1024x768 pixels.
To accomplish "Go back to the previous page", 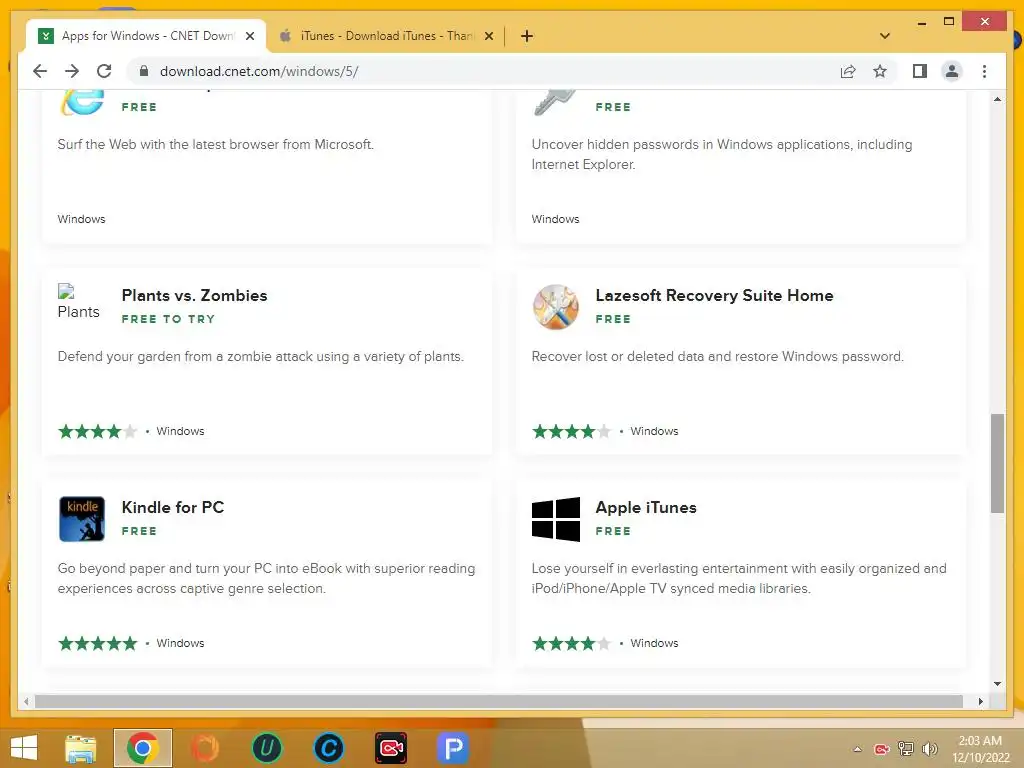I will [40, 71].
